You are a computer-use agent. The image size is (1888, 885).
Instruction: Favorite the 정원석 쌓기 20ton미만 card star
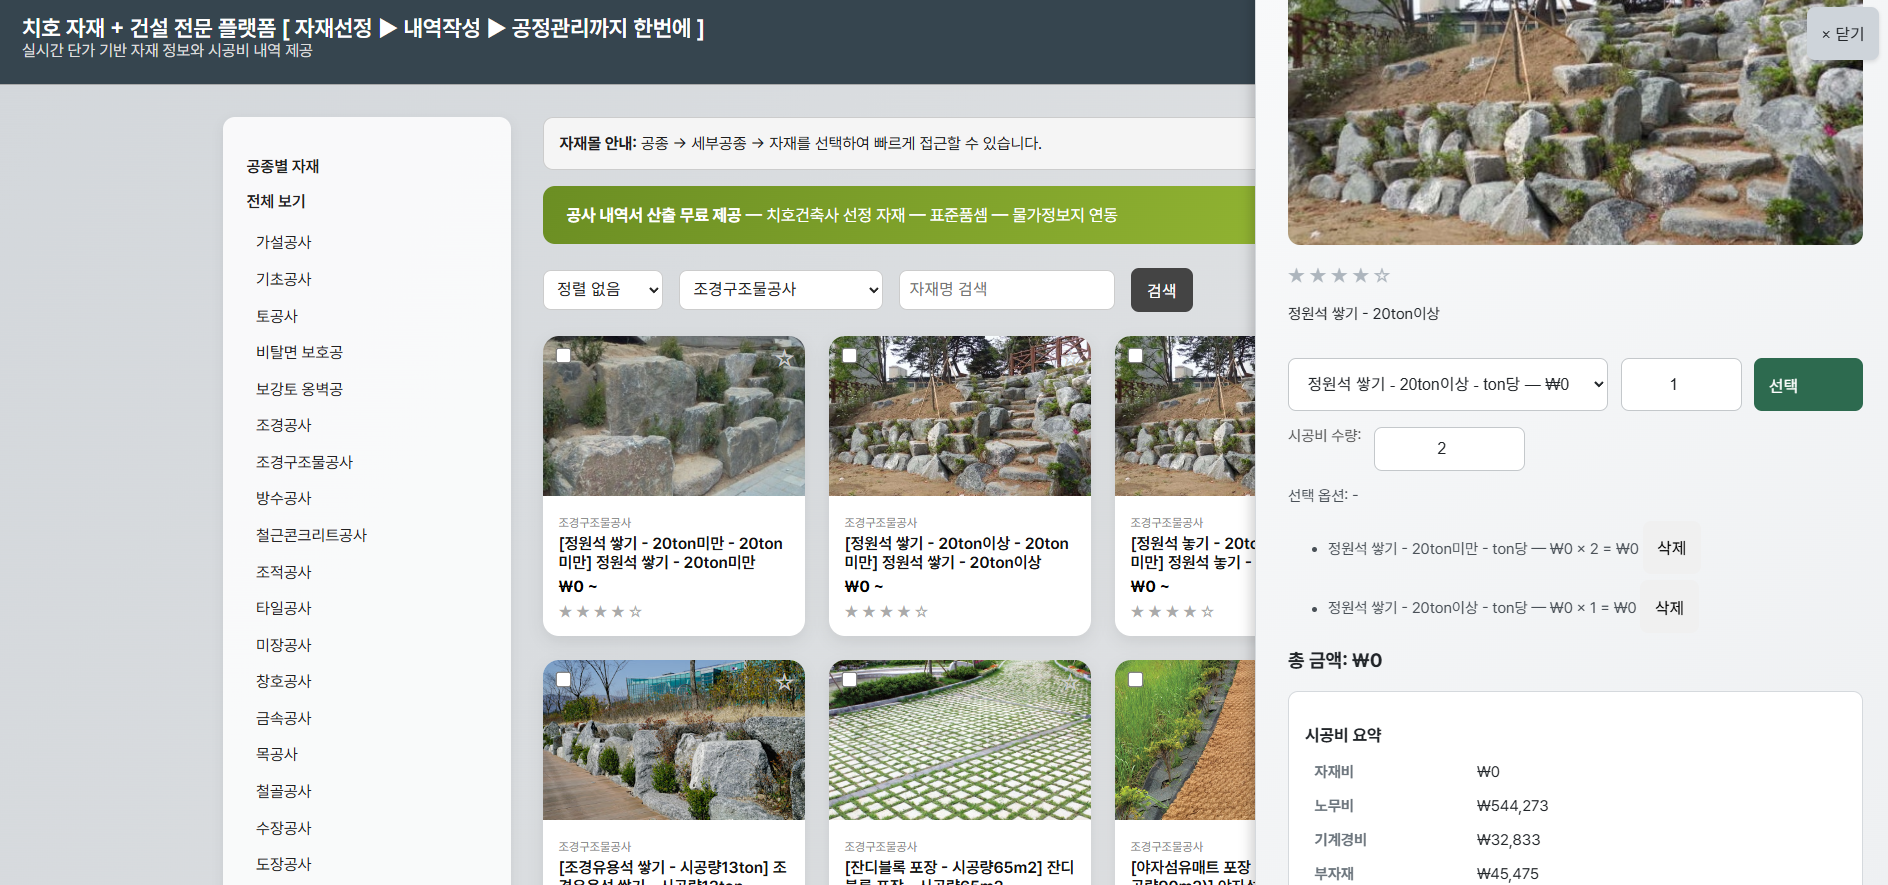(x=785, y=357)
